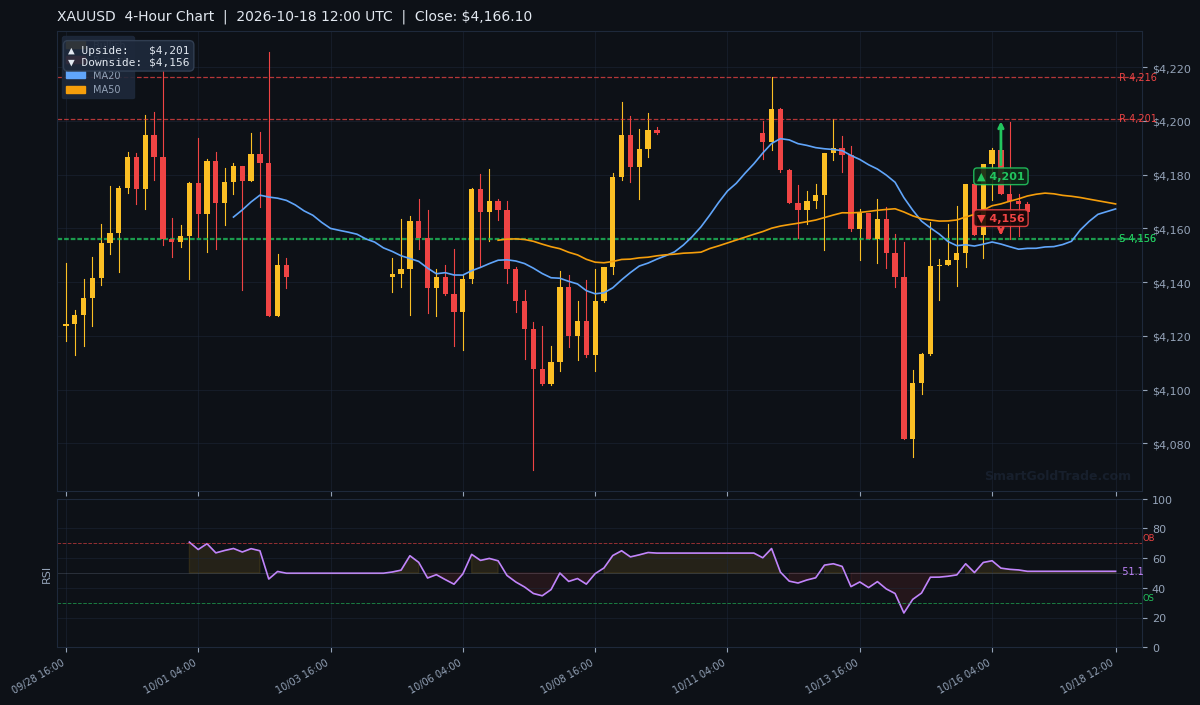Click the $4,140 price axis label
Screen dimensions: 1200x705
[x=1171, y=284]
